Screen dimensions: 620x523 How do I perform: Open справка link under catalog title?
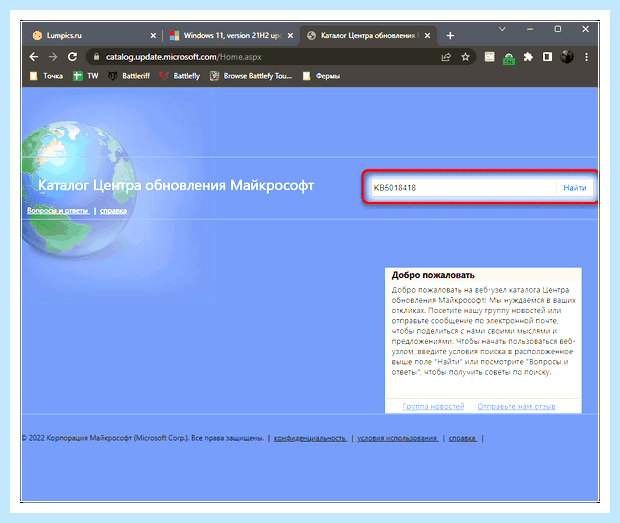(x=113, y=211)
